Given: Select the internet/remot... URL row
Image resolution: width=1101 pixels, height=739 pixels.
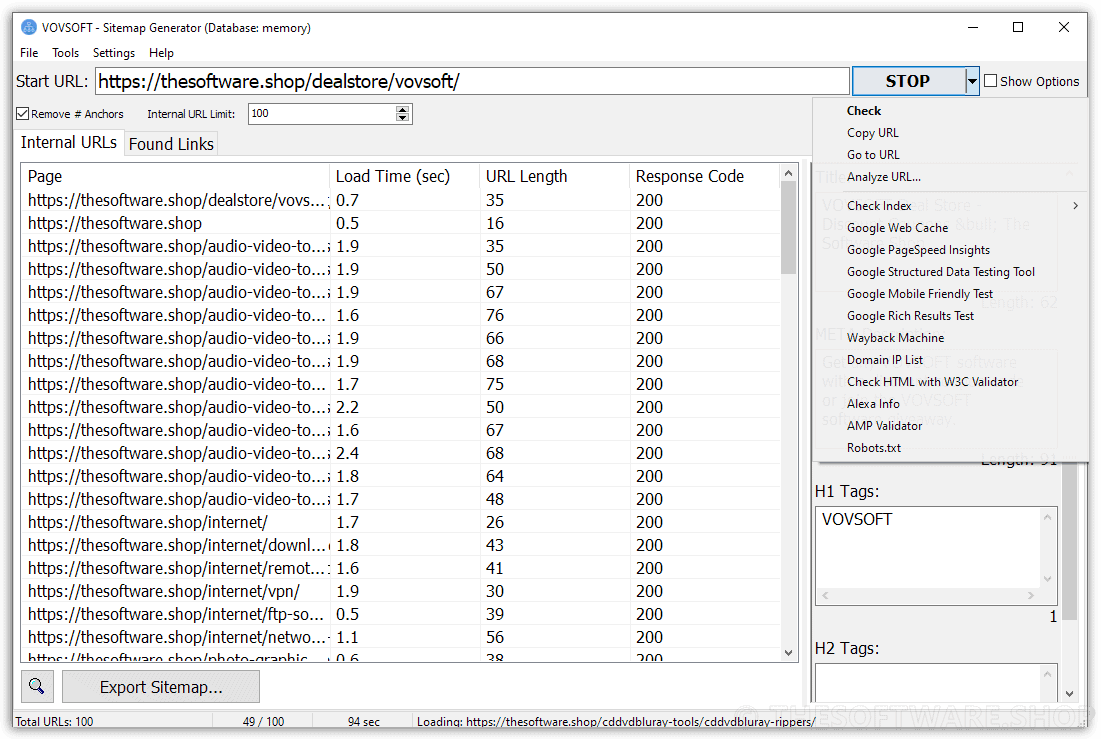Looking at the screenshot, I should click(401, 568).
